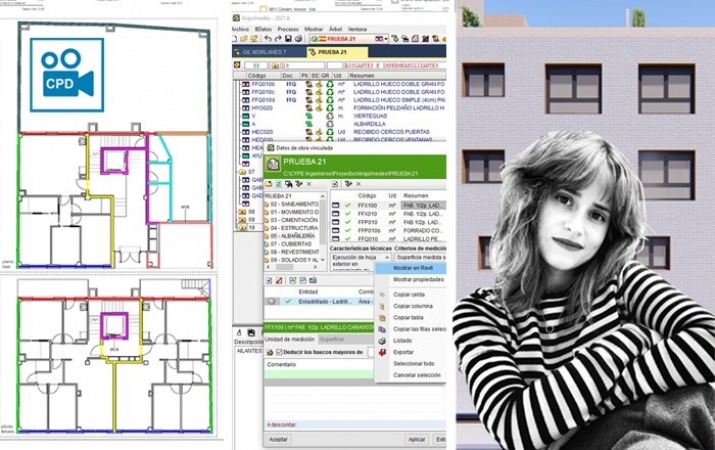Click the save diskette icon in toolbar
The width and height of the screenshot is (715, 450).
coord(288,39)
